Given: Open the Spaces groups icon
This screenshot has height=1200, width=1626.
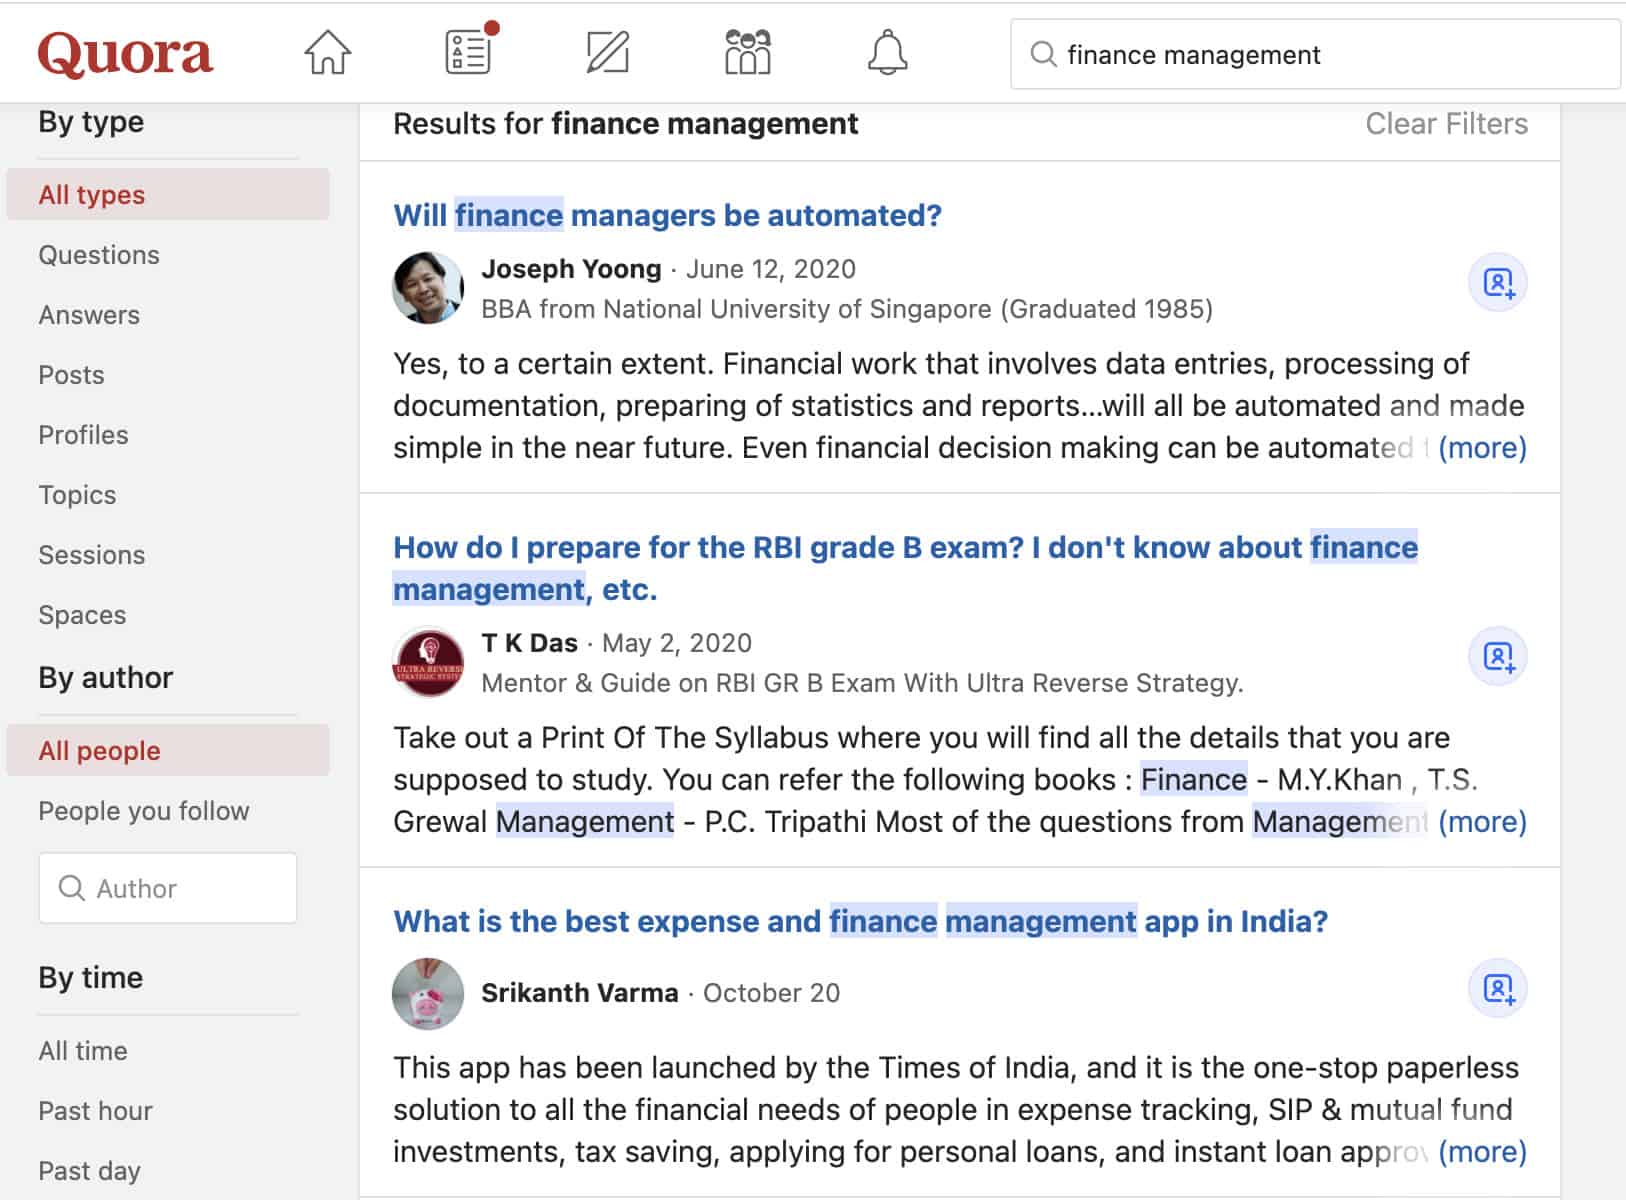Looking at the screenshot, I should point(746,52).
